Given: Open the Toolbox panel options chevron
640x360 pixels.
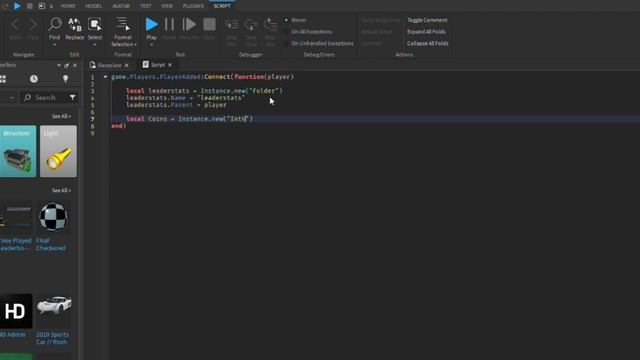Looking at the screenshot, I should (x=59, y=65).
